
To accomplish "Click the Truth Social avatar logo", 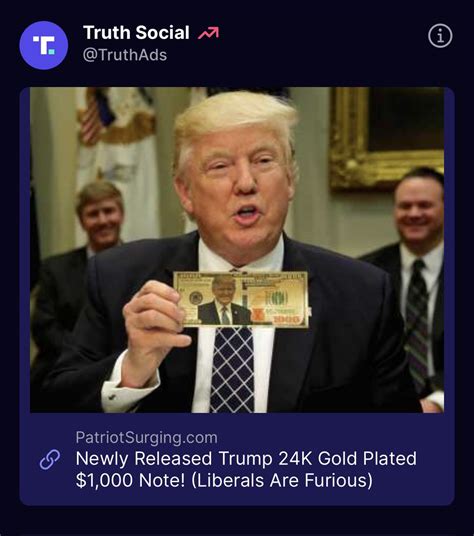I will click(x=44, y=45).
